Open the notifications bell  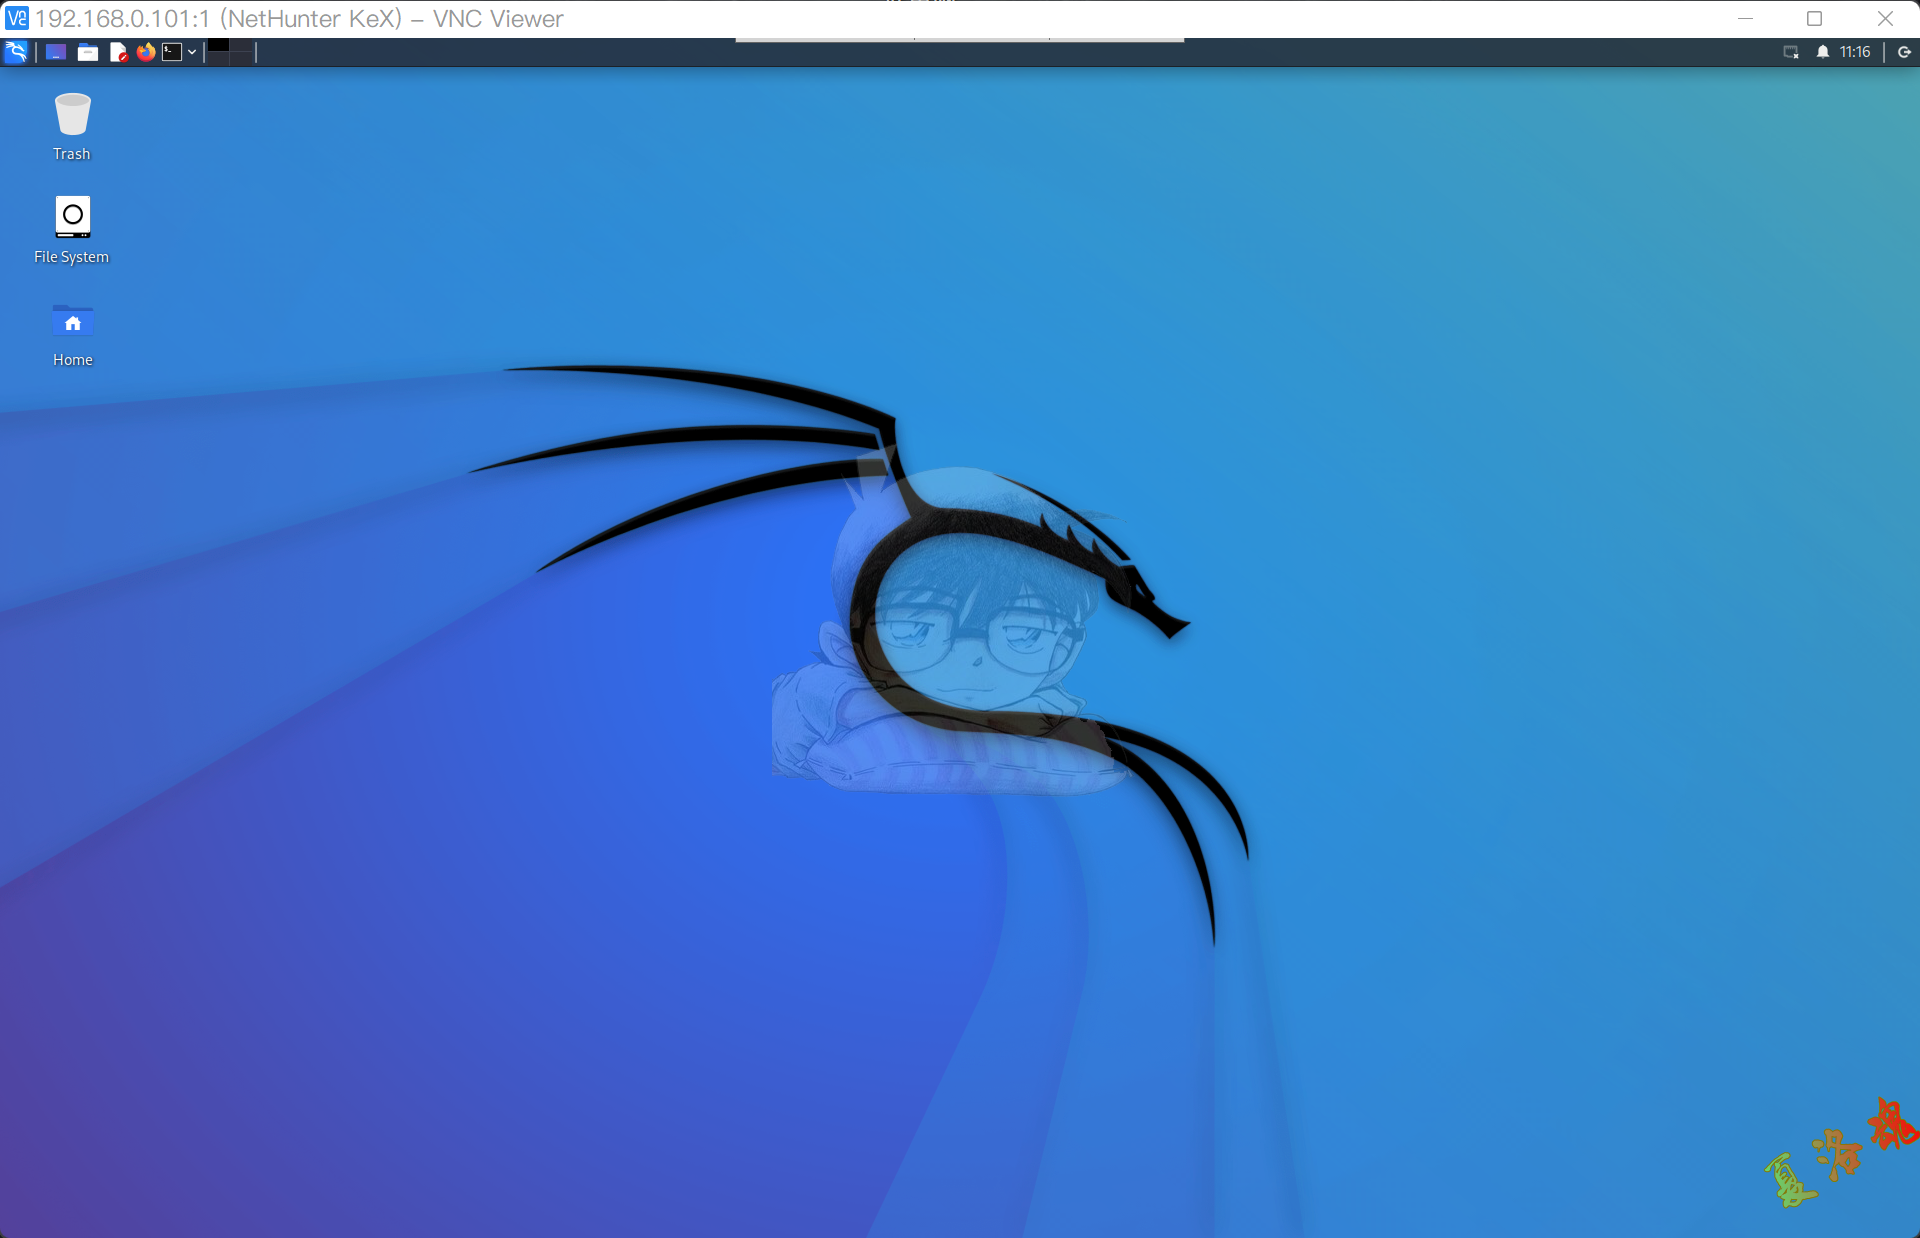click(1822, 52)
